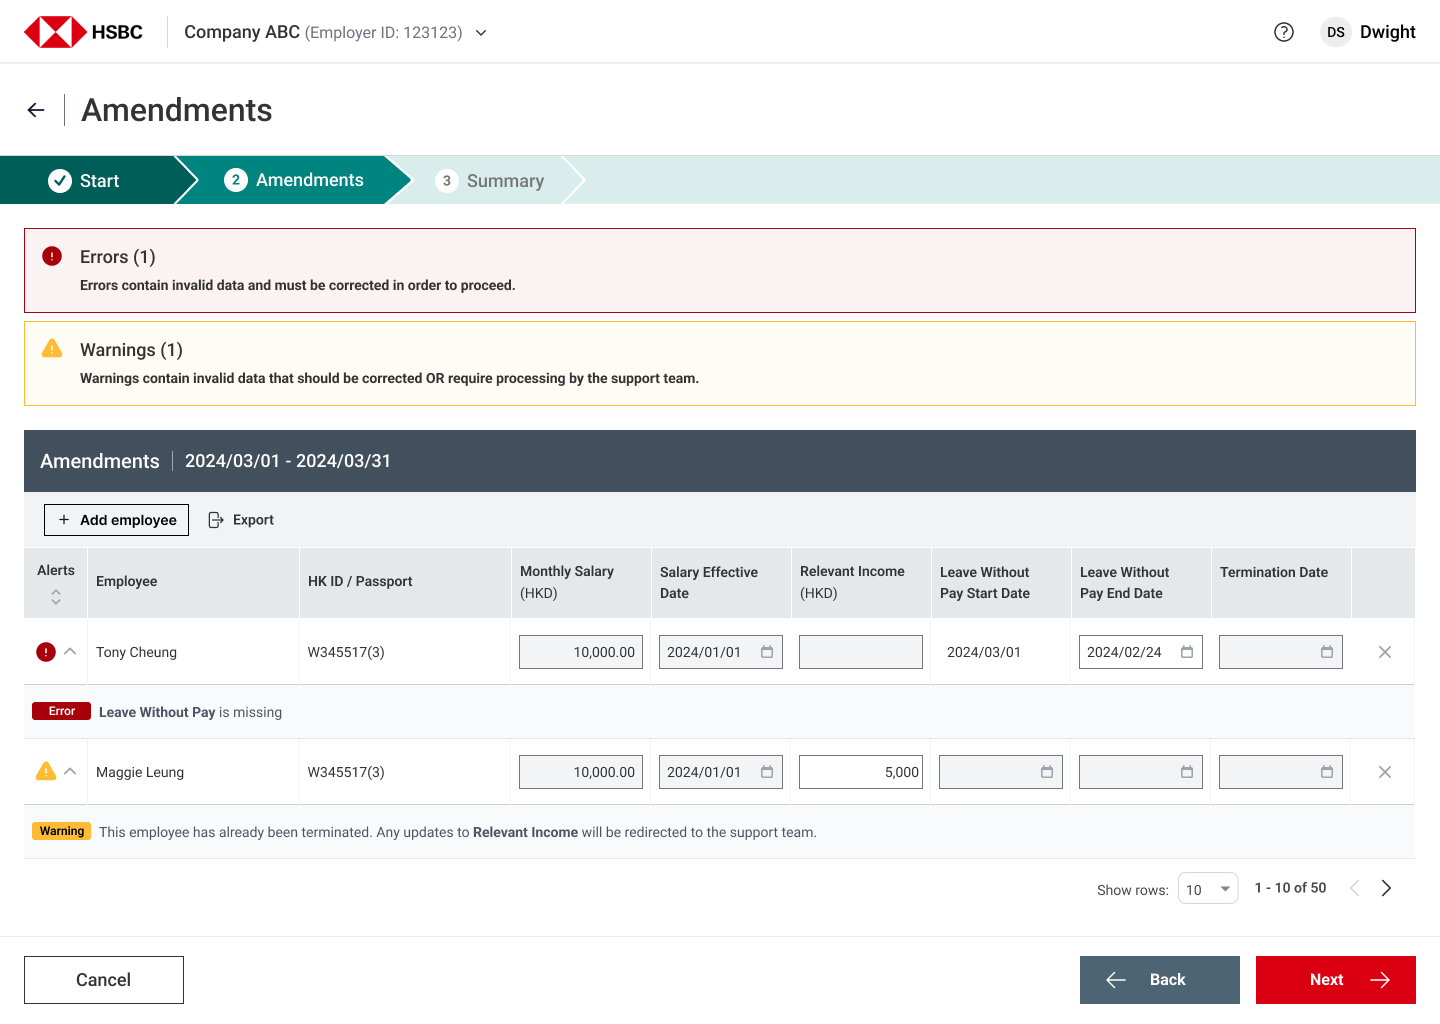
Task: Click the Errors red alert icon
Action: pyautogui.click(x=52, y=256)
